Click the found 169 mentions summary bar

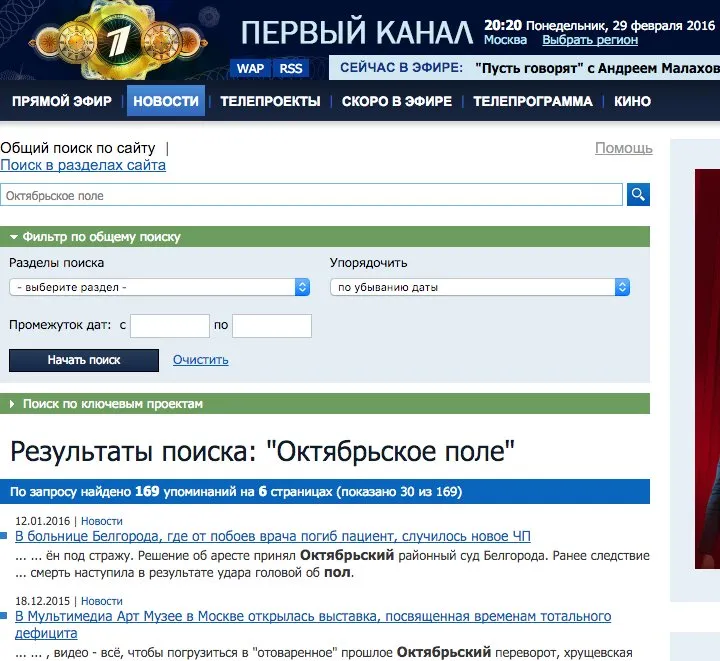(325, 491)
